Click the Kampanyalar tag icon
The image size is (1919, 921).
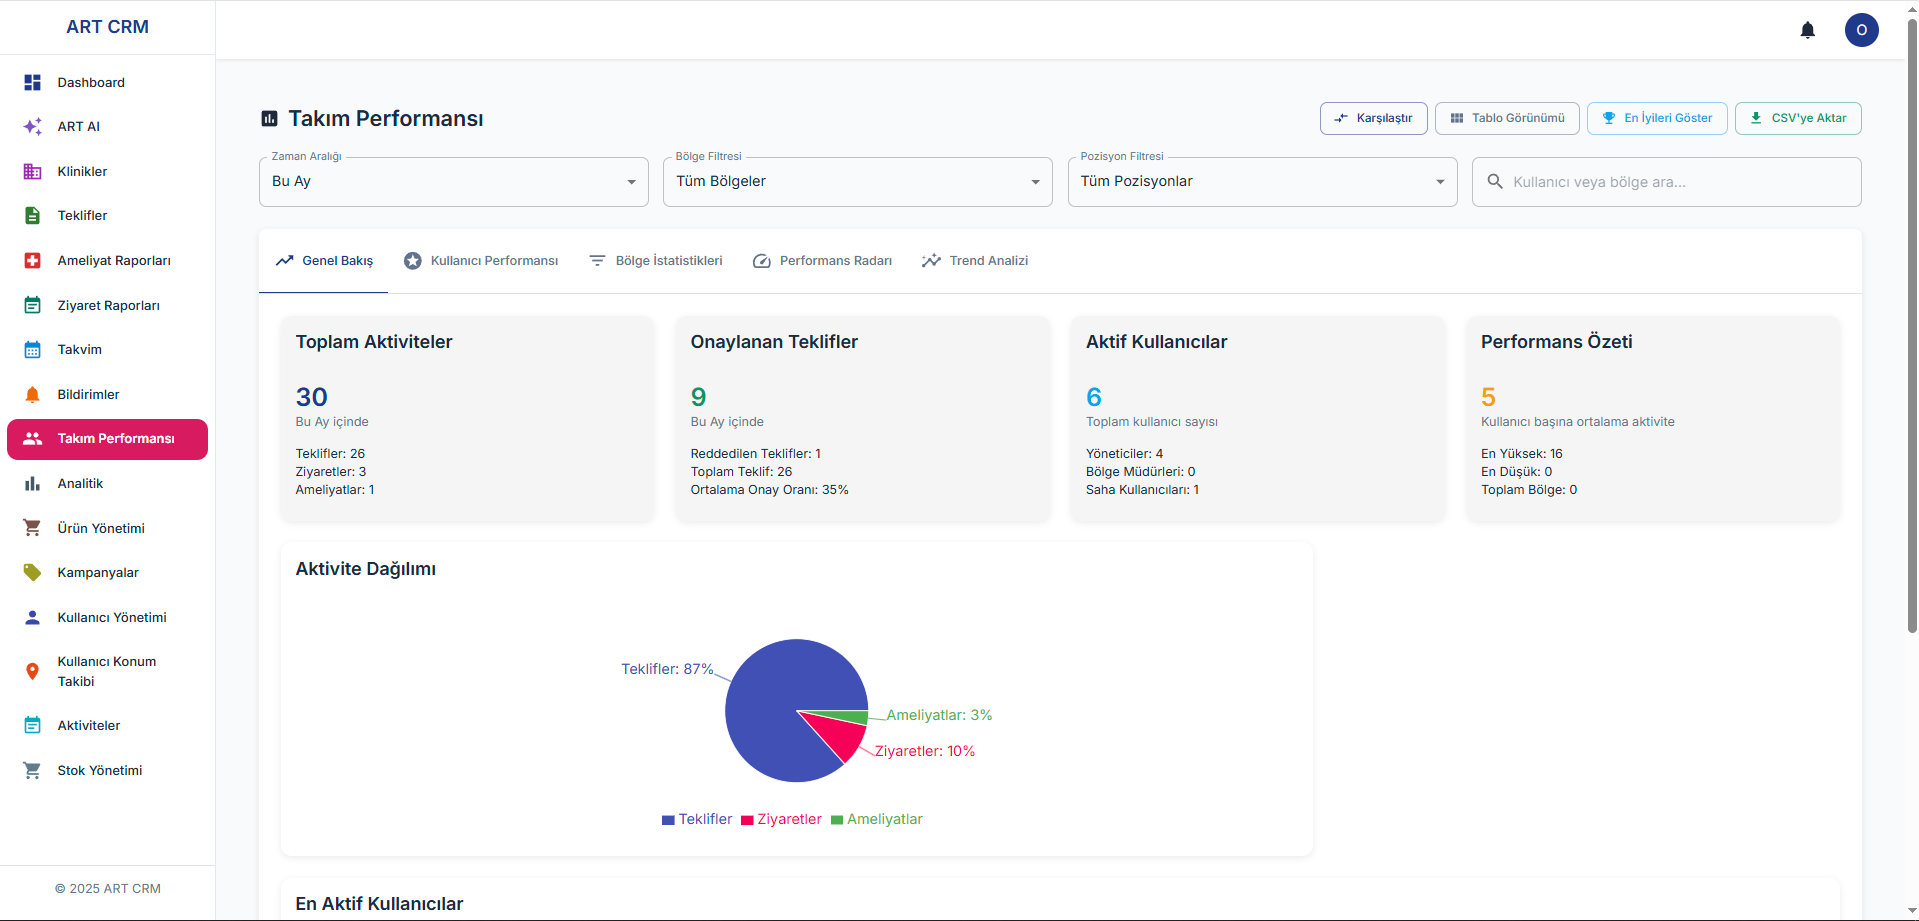(x=32, y=573)
